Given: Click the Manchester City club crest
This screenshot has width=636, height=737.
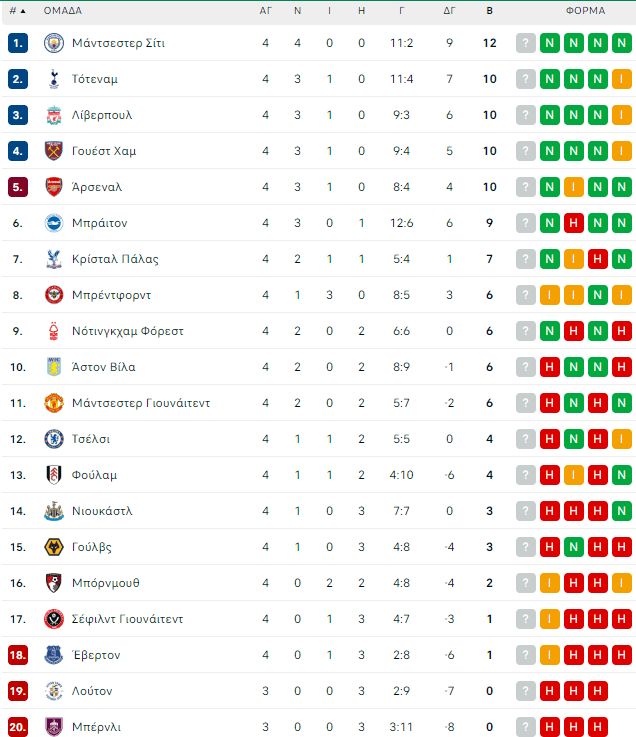Looking at the screenshot, I should [53, 43].
